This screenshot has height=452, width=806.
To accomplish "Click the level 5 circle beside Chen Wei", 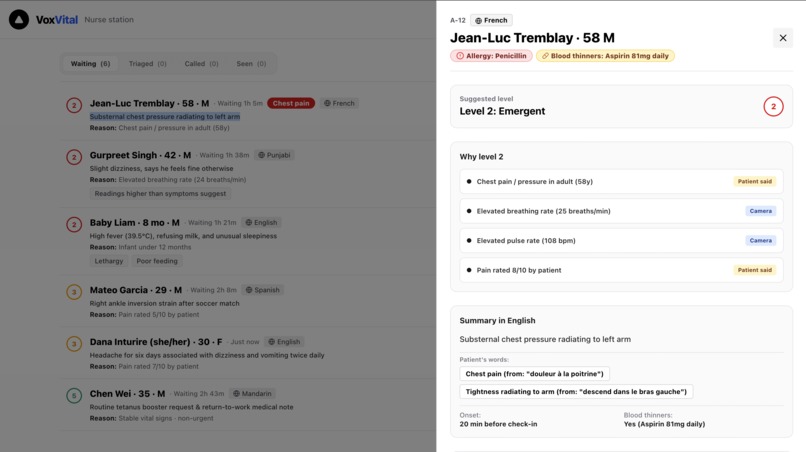I will click(x=74, y=396).
